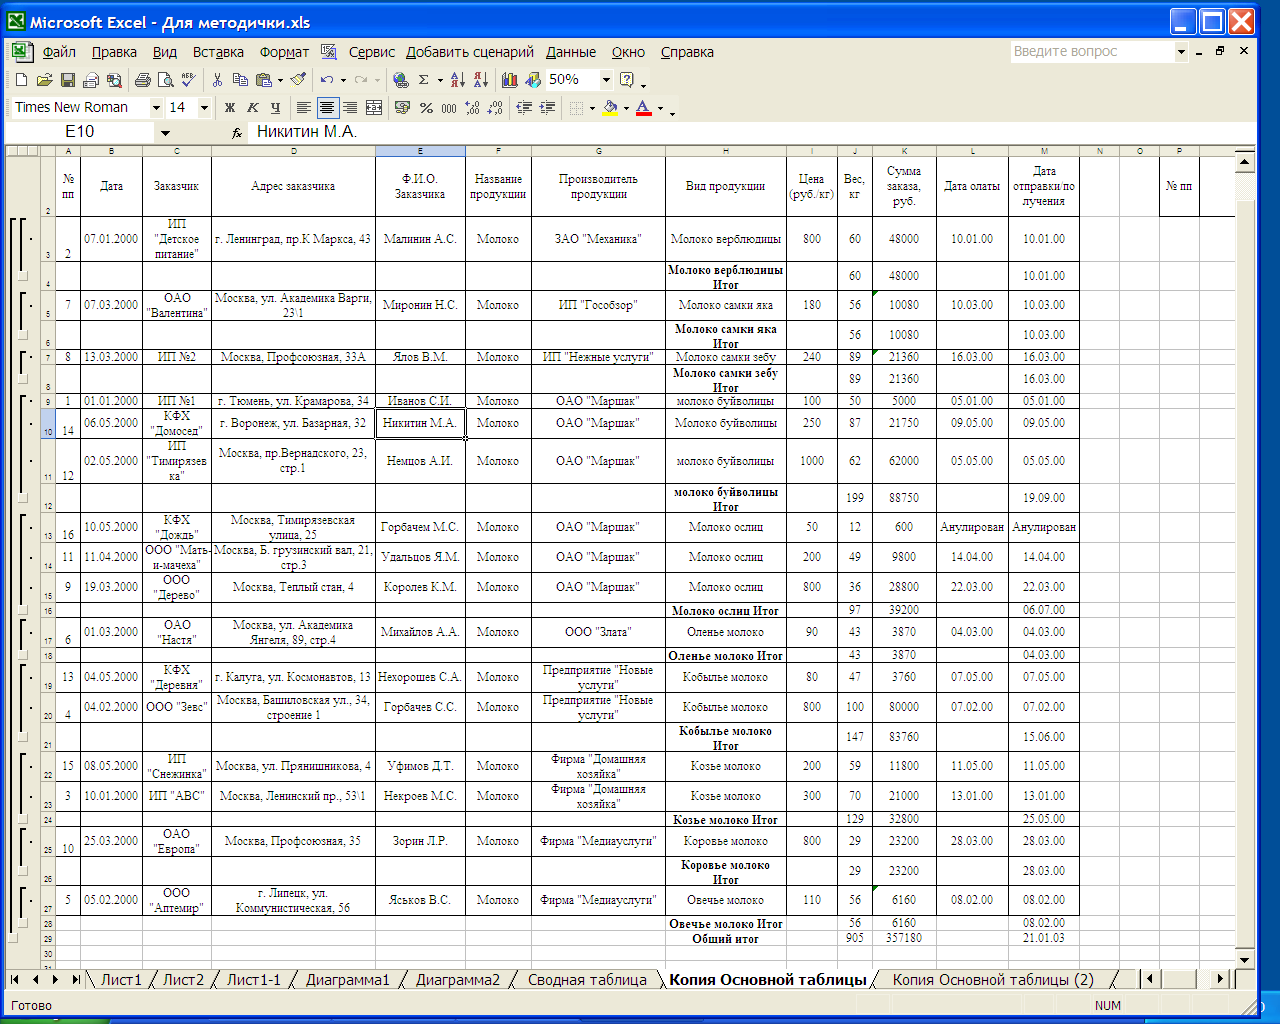
Task: Open the Borders dropdown arrow
Action: coord(592,108)
